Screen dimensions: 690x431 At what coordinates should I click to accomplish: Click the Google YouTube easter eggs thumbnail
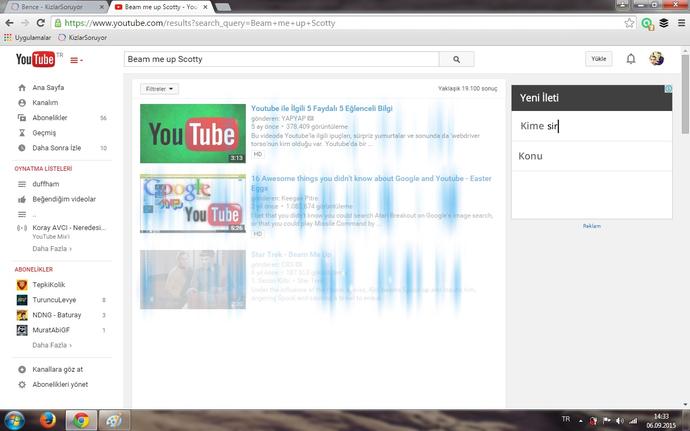(x=193, y=203)
